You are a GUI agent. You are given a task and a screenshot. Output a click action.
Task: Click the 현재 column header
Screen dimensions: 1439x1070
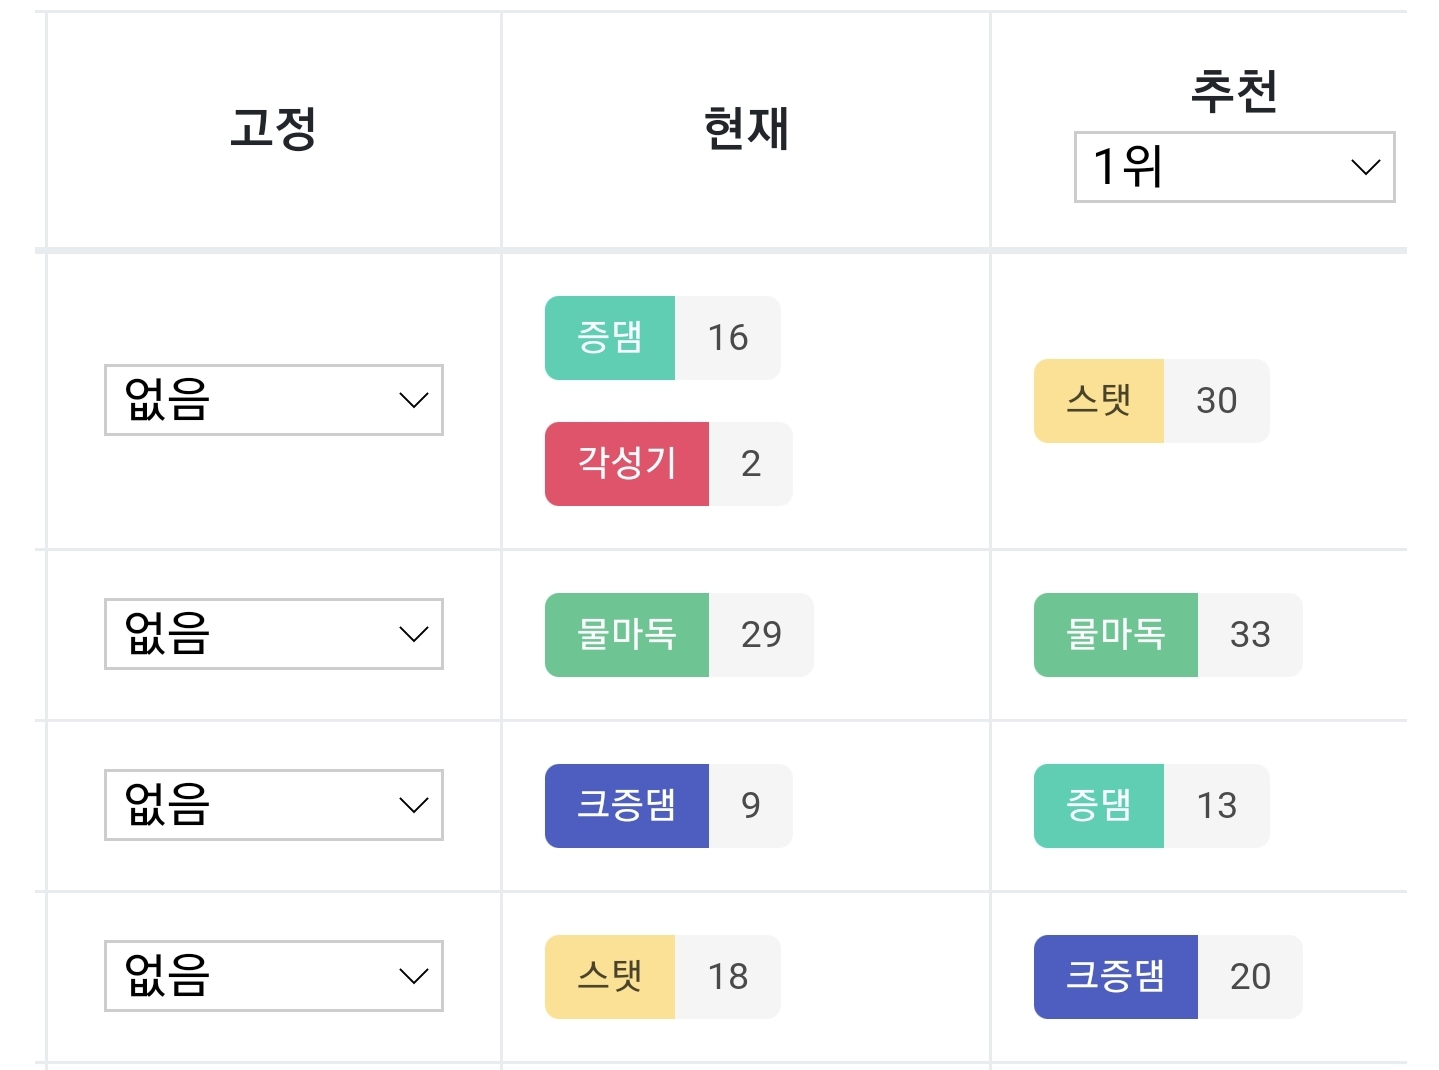tap(746, 129)
